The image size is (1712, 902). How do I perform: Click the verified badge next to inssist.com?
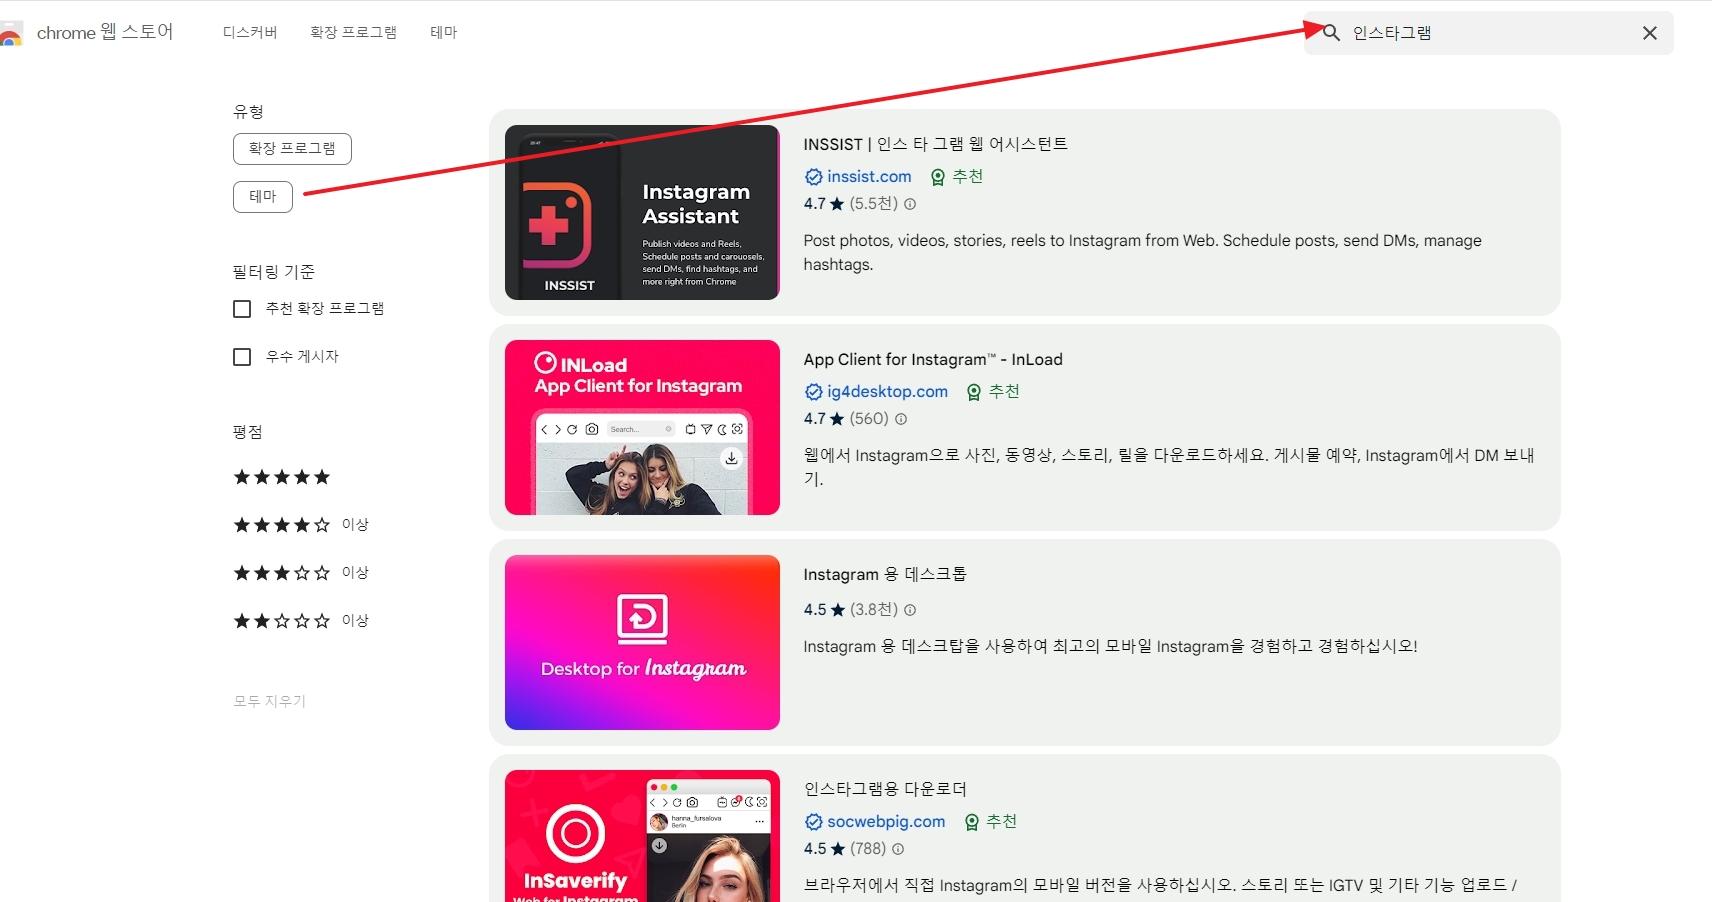[814, 177]
